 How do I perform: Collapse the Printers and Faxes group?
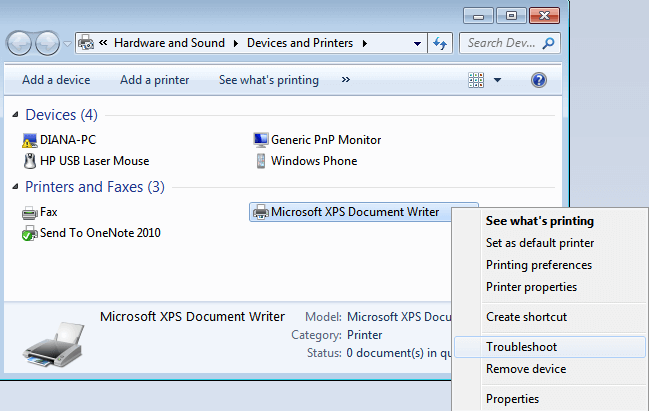[x=15, y=187]
